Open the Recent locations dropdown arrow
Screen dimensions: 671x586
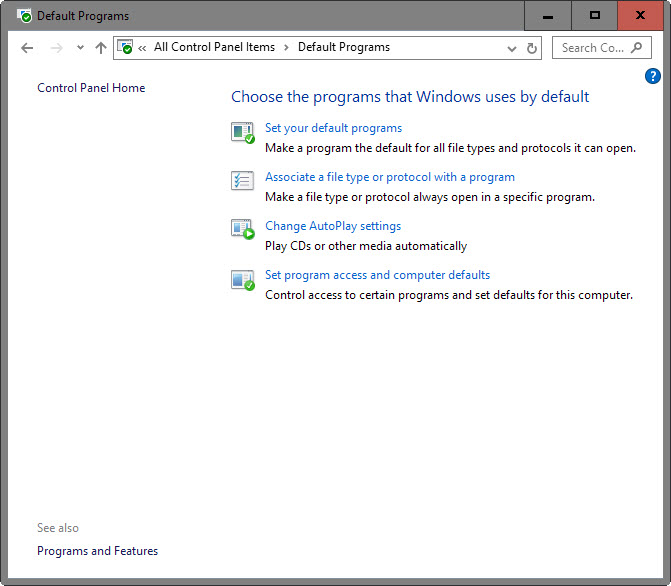[x=80, y=48]
